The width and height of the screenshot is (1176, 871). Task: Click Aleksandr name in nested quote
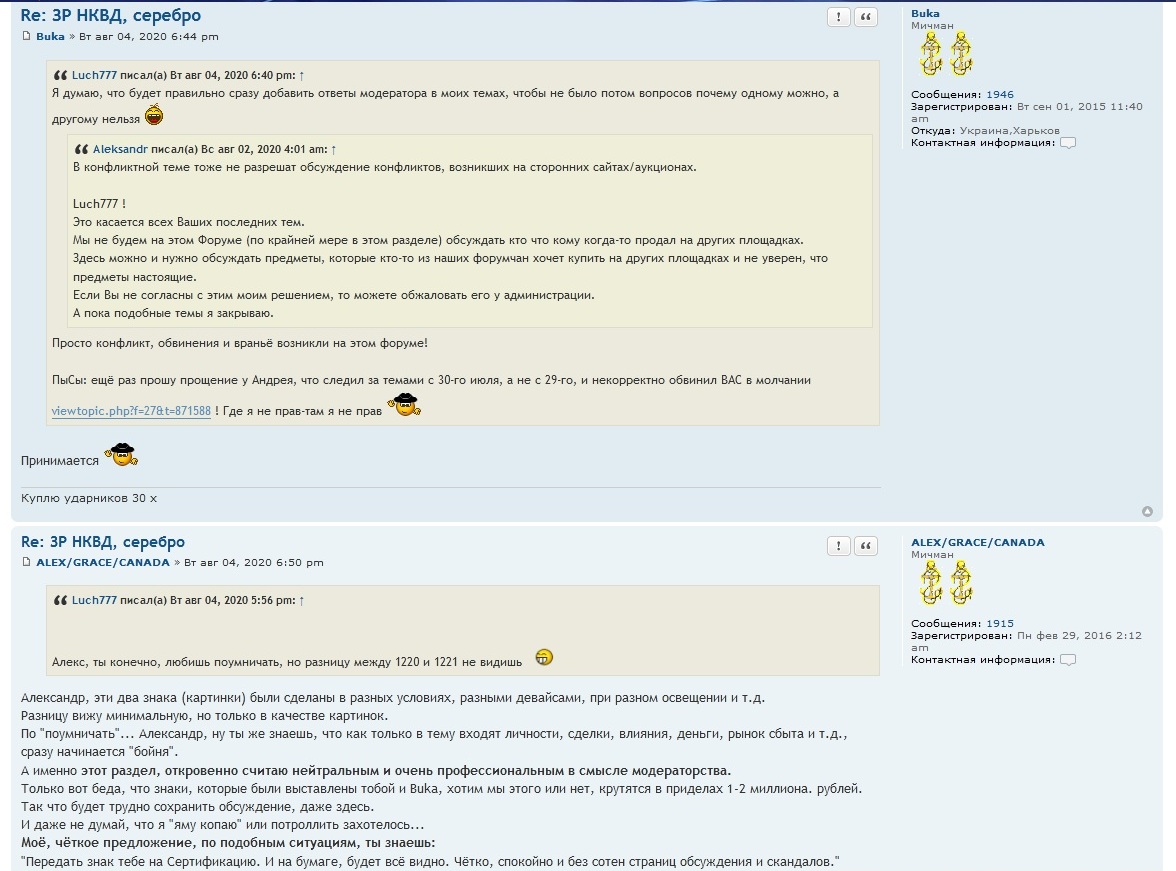coord(120,148)
